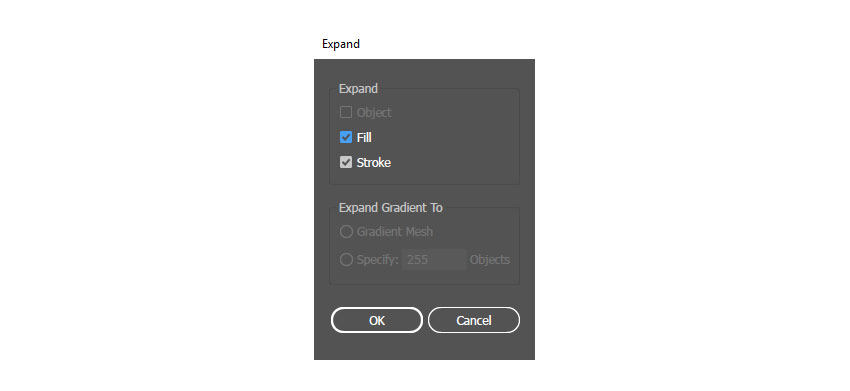This screenshot has height=391, width=850.
Task: Select the Gradient Mesh radio button
Action: point(346,232)
